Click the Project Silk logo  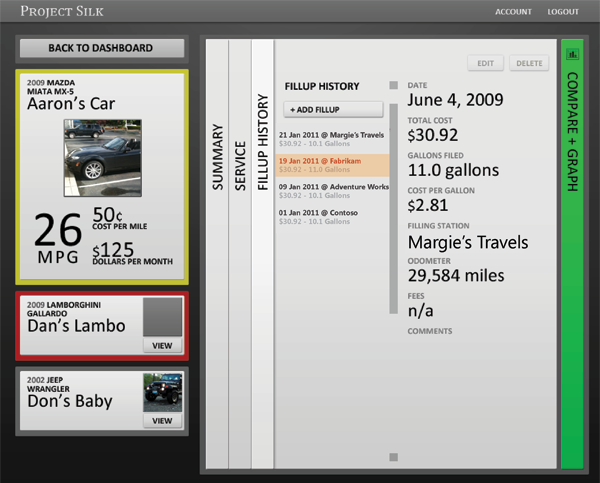62,11
